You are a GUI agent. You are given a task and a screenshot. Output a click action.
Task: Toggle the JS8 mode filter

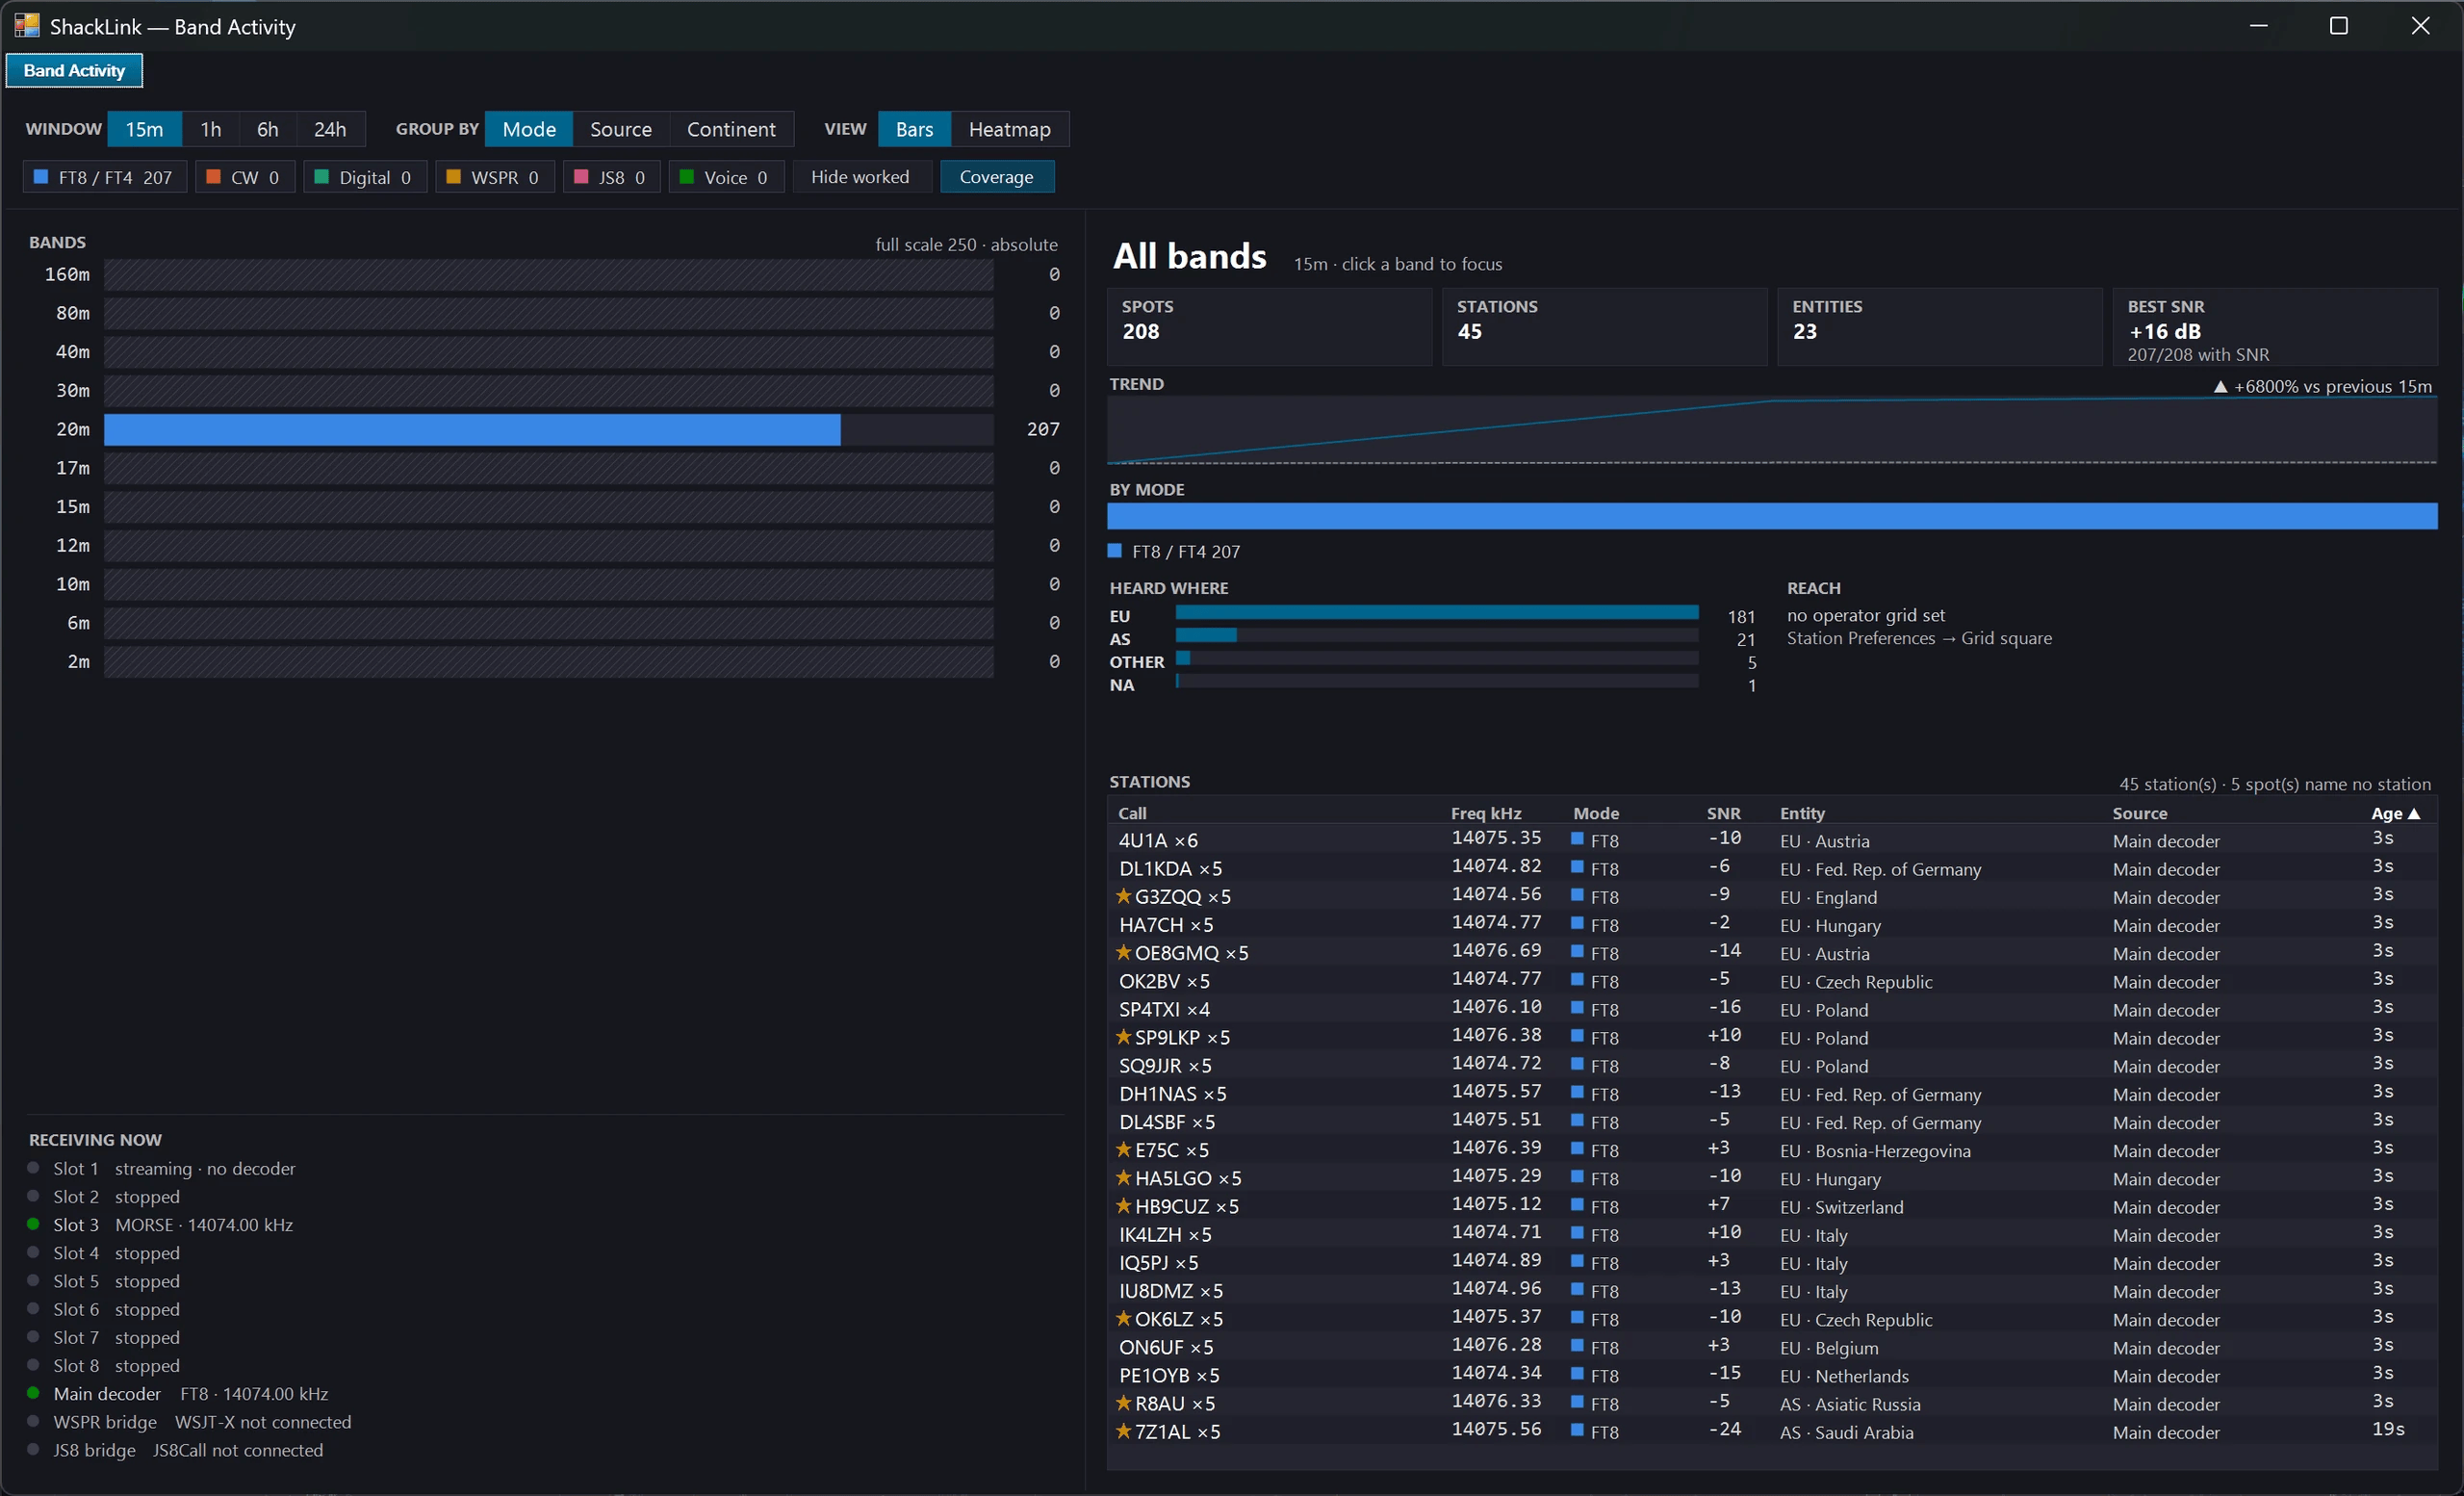click(x=611, y=177)
